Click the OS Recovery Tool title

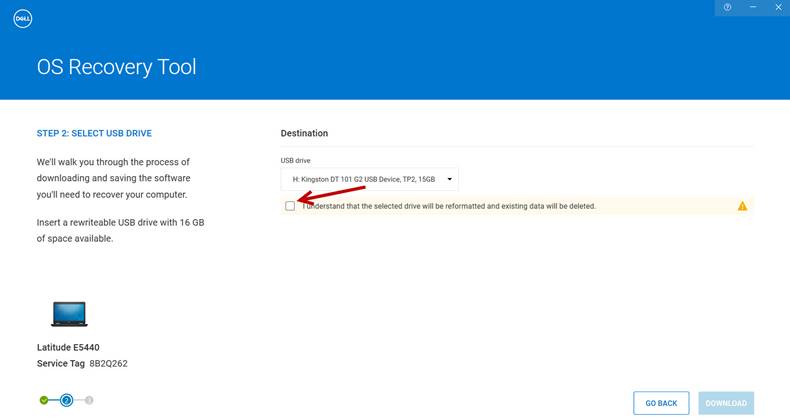click(x=116, y=68)
